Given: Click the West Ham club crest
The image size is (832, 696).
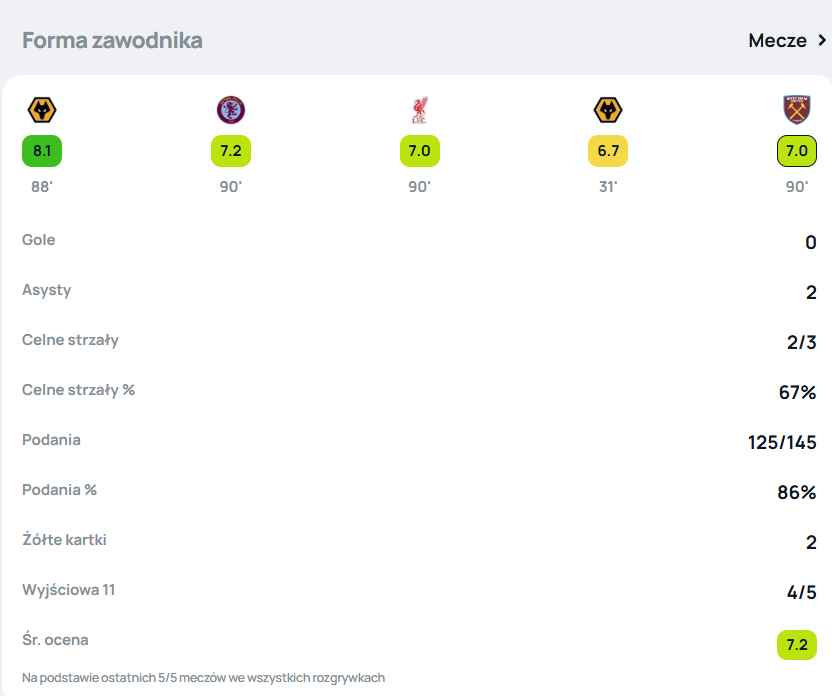Looking at the screenshot, I should coord(797,110).
